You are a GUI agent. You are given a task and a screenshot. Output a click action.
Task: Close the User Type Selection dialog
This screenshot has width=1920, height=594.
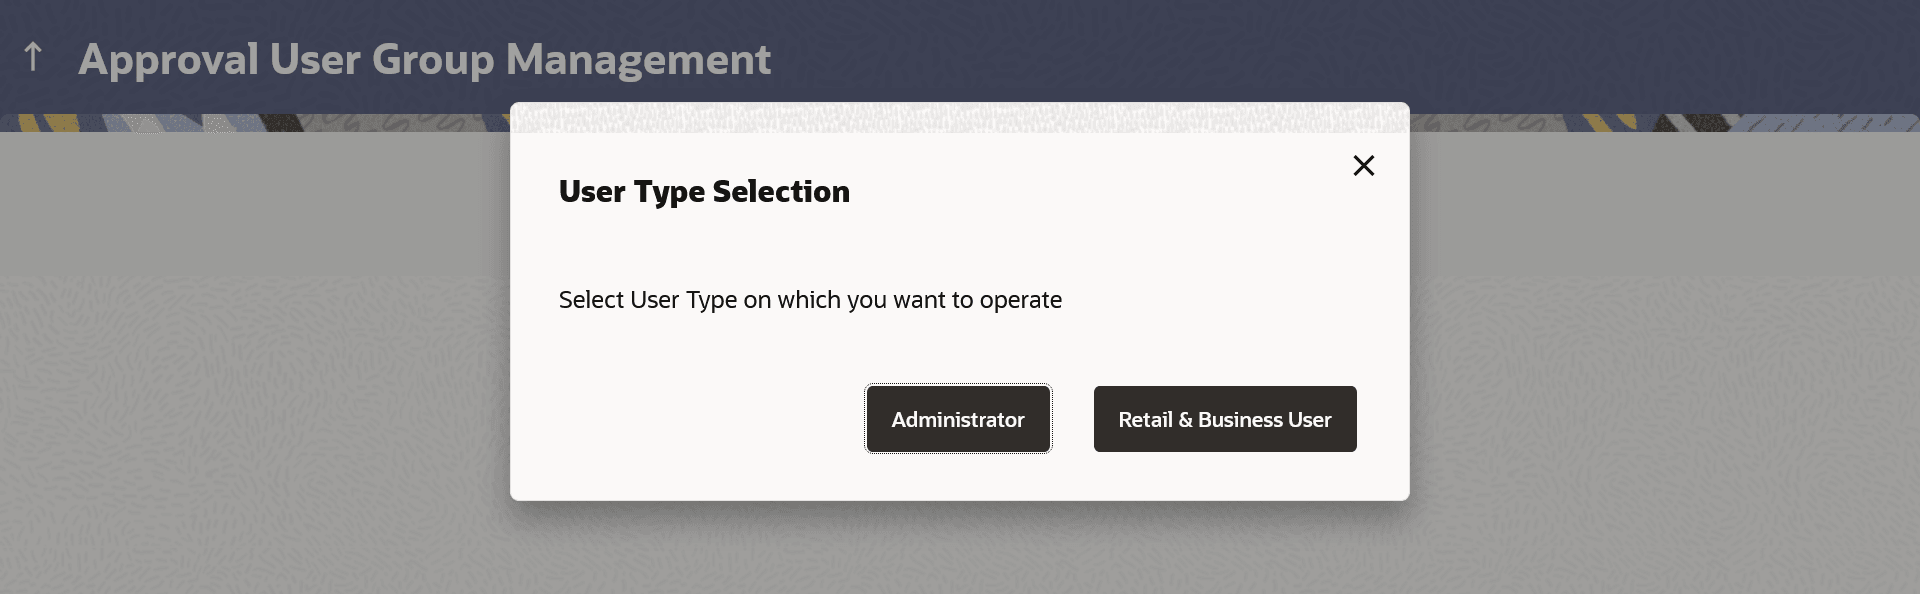(1363, 166)
